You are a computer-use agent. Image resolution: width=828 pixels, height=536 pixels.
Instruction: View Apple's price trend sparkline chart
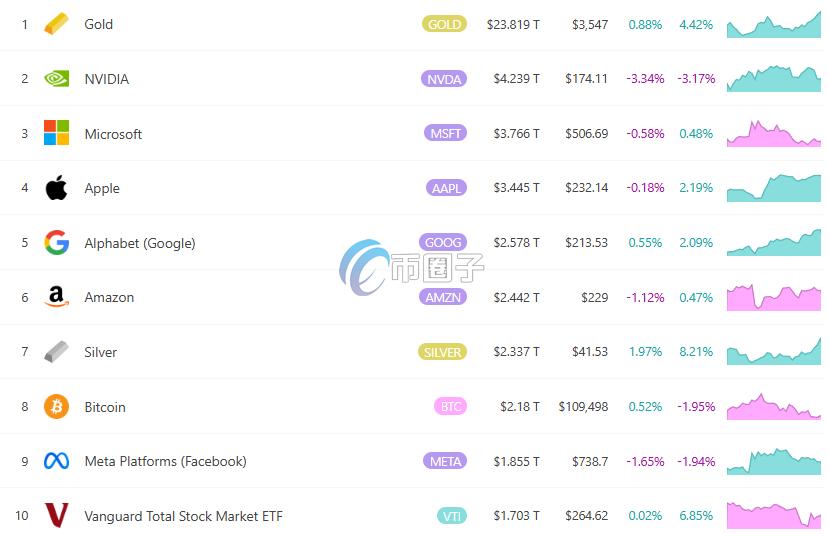point(774,188)
